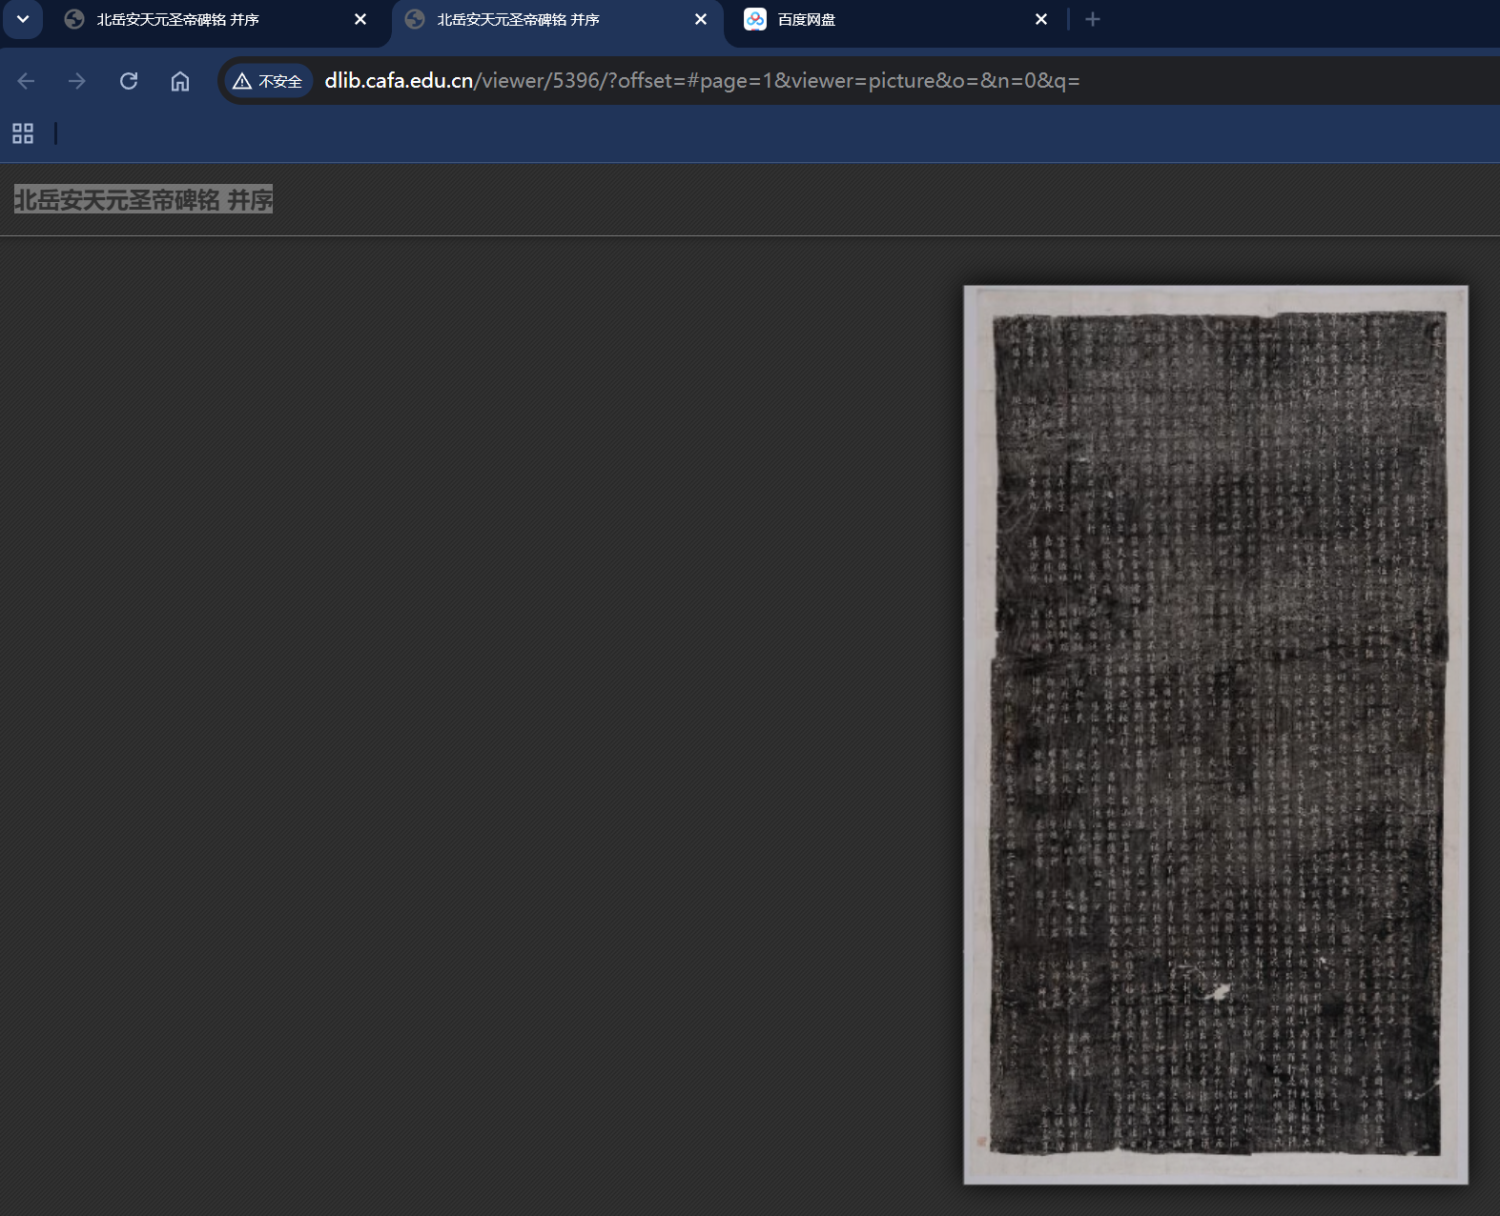Close the active second tab

[x=701, y=19]
